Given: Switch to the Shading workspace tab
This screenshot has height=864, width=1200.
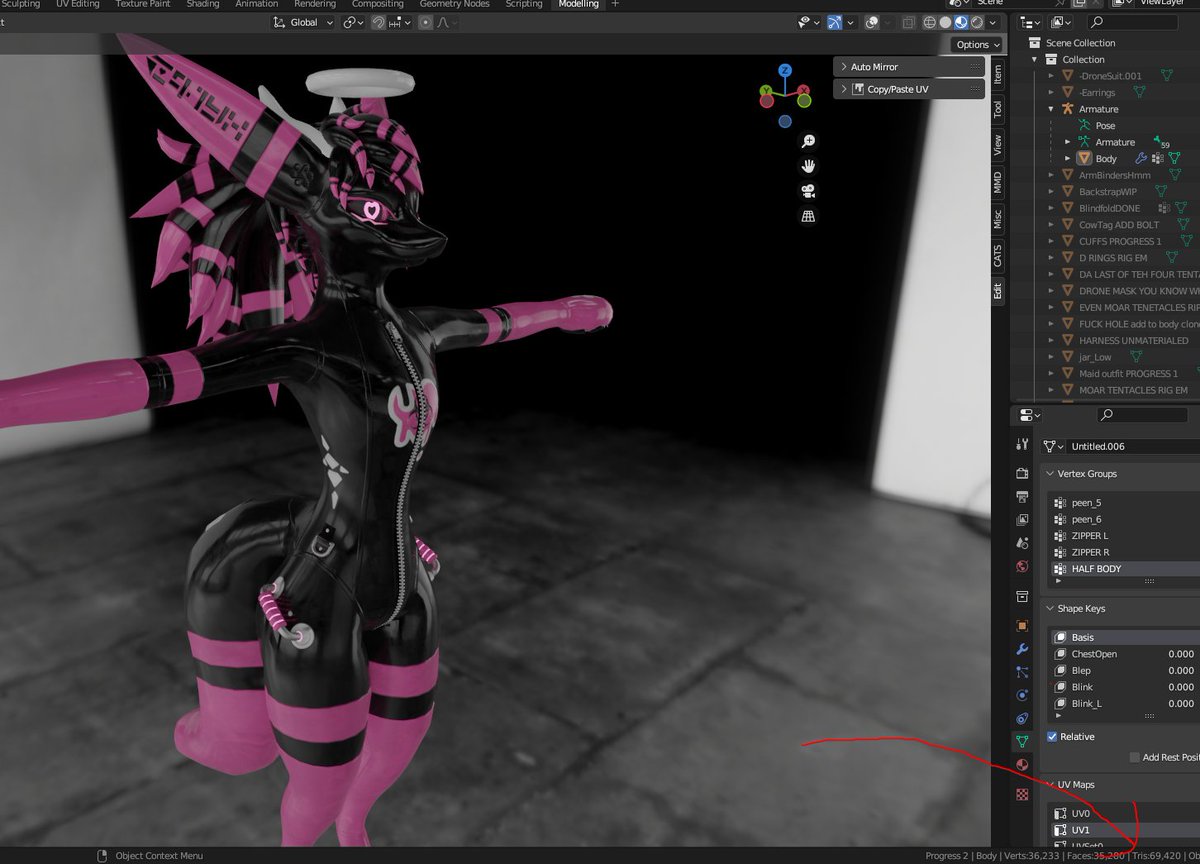Looking at the screenshot, I should 203,4.
